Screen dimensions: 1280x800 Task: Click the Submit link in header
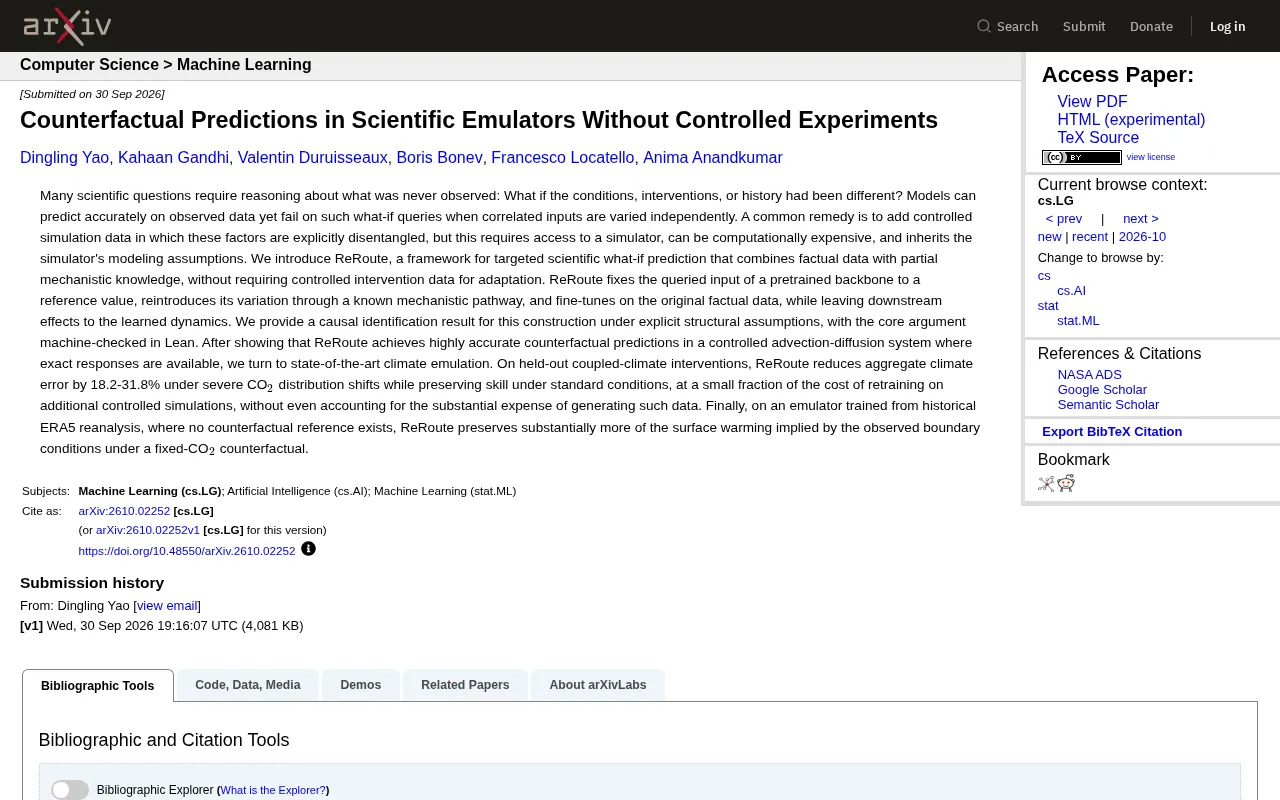tap(1084, 26)
